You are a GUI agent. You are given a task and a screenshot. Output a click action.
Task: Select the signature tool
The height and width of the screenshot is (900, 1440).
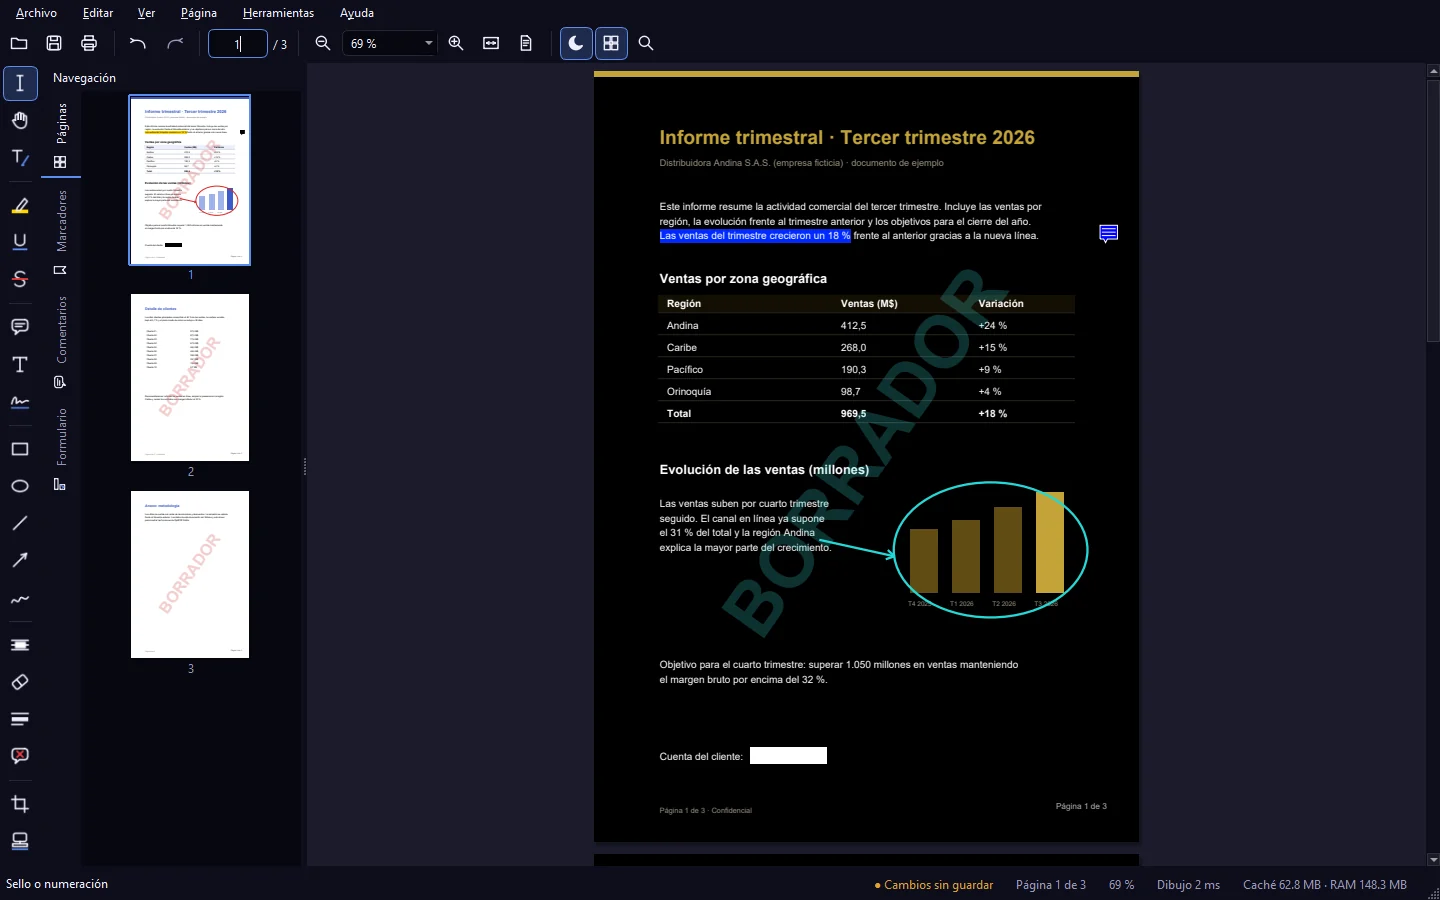pyautogui.click(x=20, y=402)
